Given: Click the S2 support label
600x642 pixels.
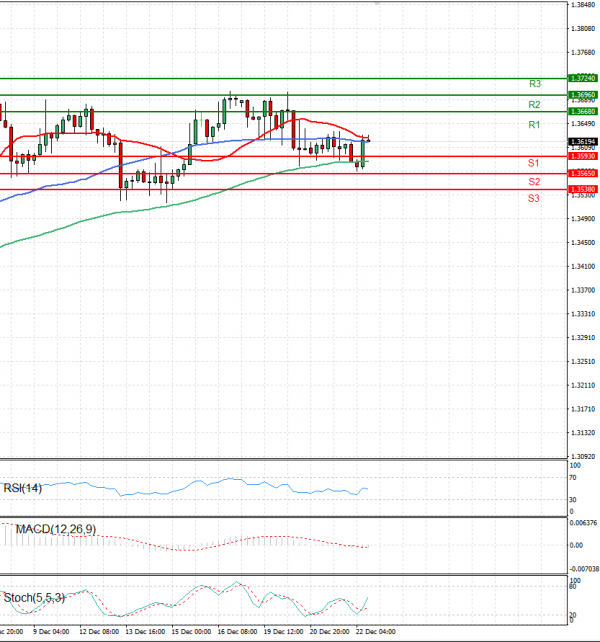Looking at the screenshot, I should (534, 182).
